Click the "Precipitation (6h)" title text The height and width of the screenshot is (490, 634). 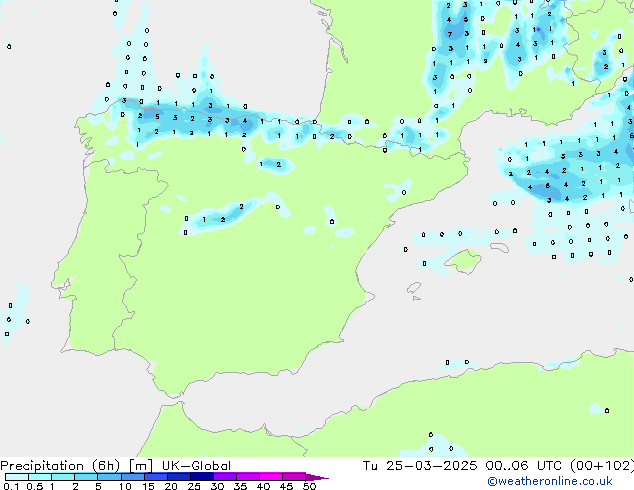tap(60, 466)
